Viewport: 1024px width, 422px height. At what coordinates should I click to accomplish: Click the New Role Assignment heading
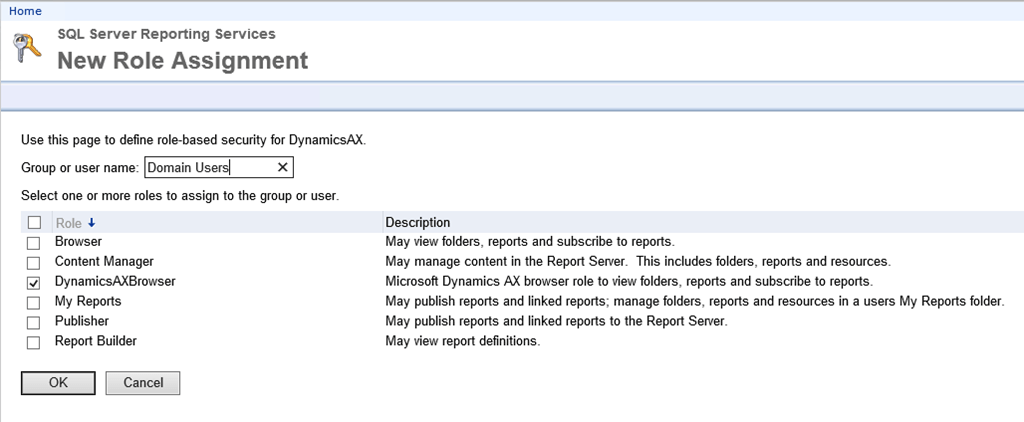[183, 61]
